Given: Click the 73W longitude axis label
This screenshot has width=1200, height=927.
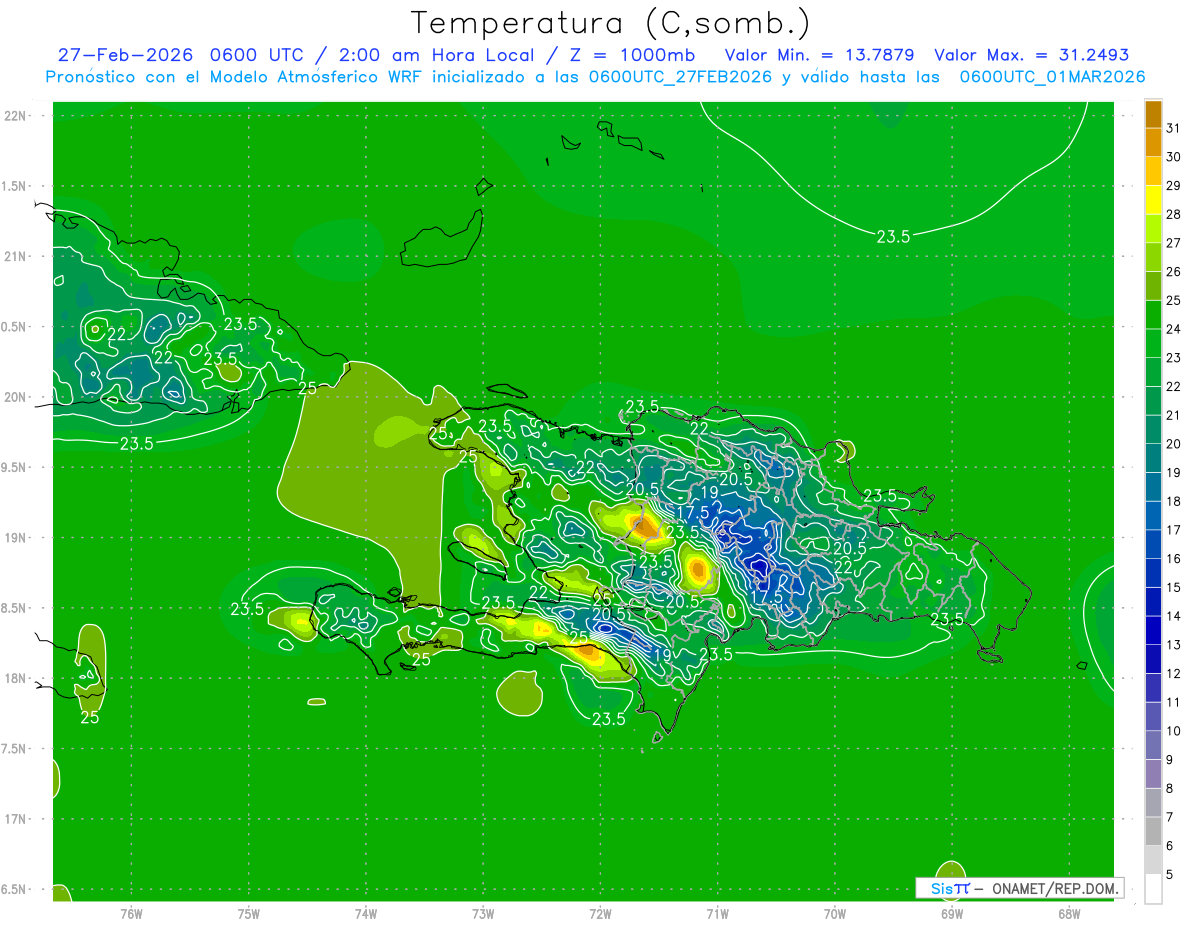Looking at the screenshot, I should click(x=483, y=913).
